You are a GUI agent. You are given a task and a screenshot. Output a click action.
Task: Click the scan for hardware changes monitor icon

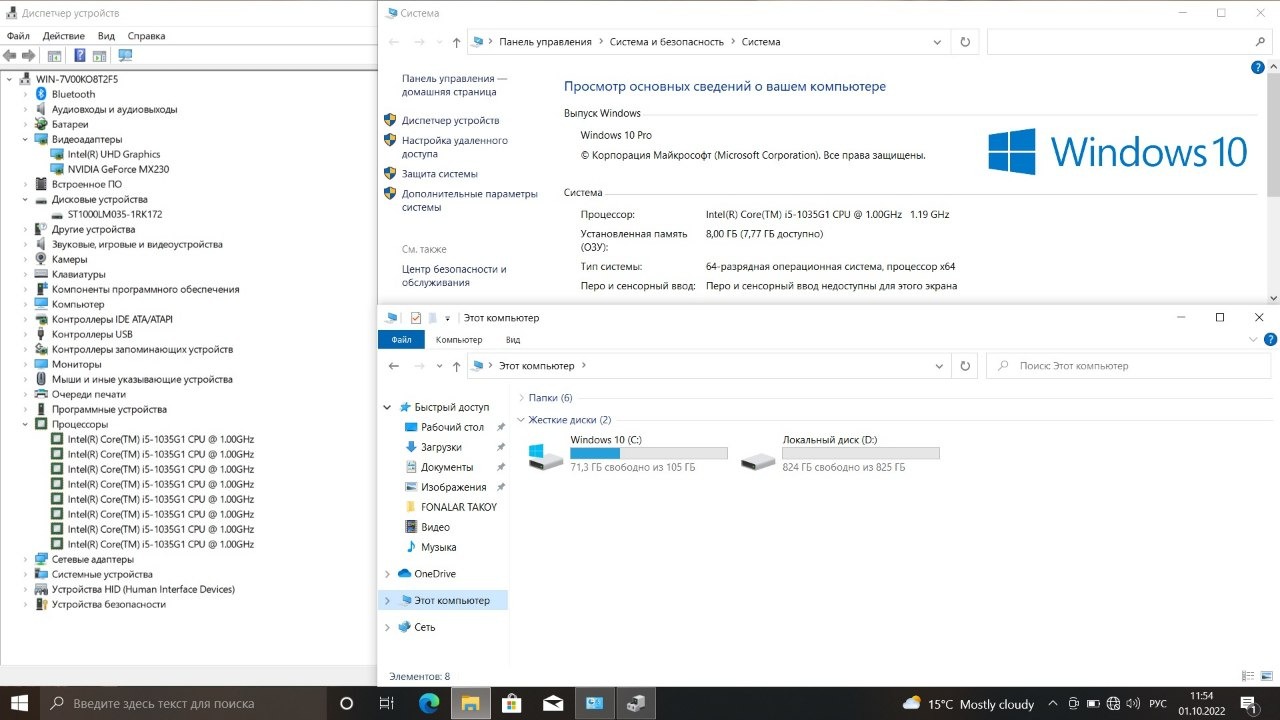(125, 56)
